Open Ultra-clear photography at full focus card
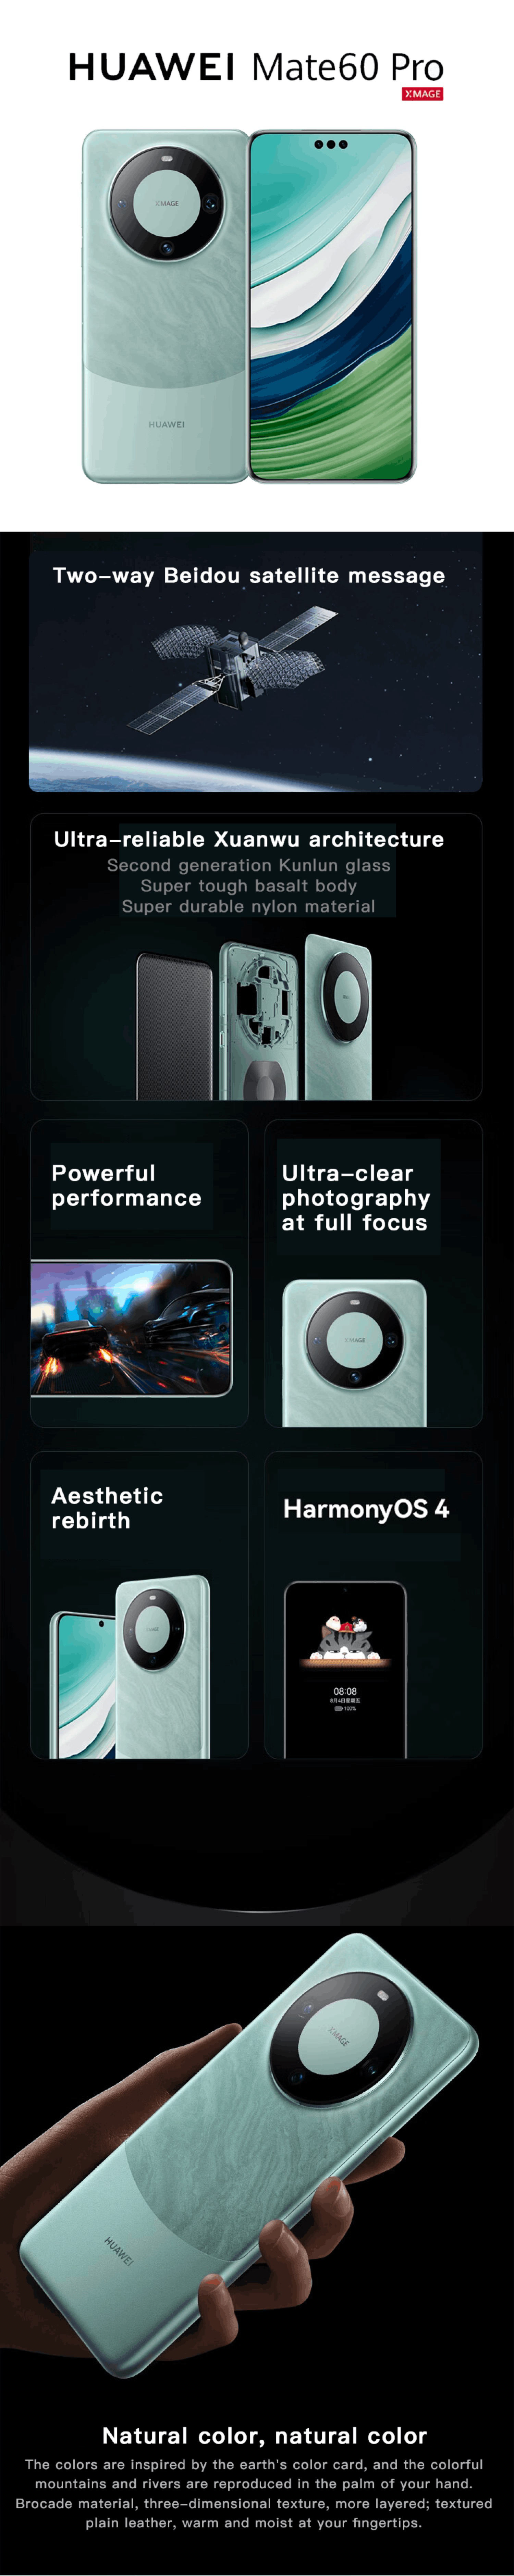The image size is (514, 2576). (373, 1273)
